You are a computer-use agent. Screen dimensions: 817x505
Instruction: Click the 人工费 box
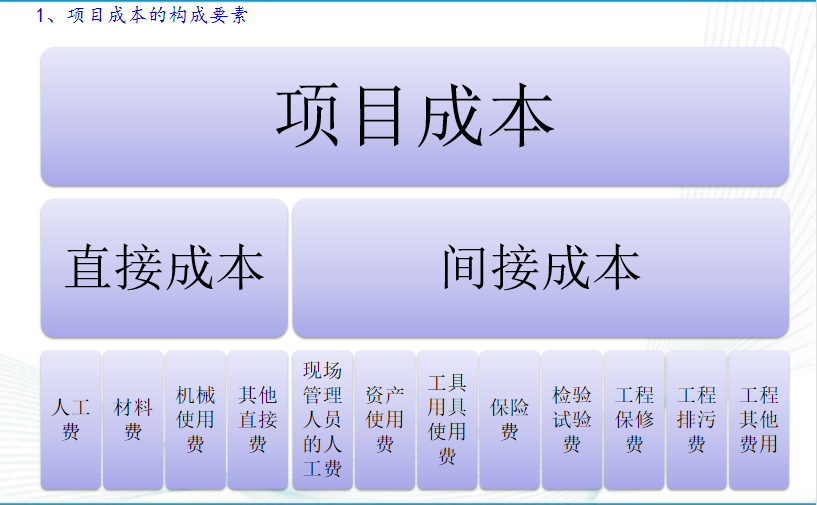(x=71, y=420)
